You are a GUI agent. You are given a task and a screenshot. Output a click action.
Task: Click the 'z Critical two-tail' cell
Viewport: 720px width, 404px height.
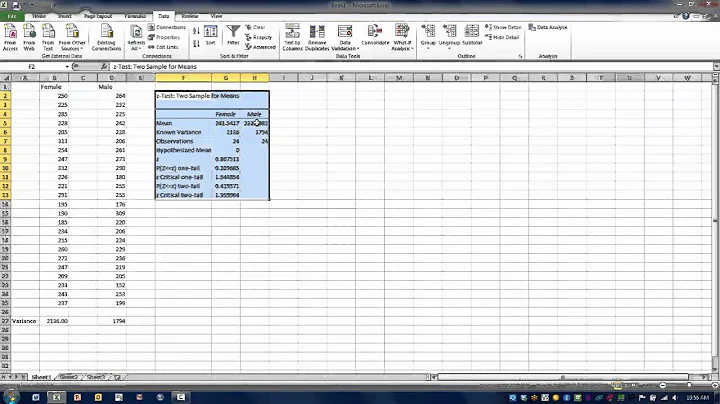tap(183, 195)
